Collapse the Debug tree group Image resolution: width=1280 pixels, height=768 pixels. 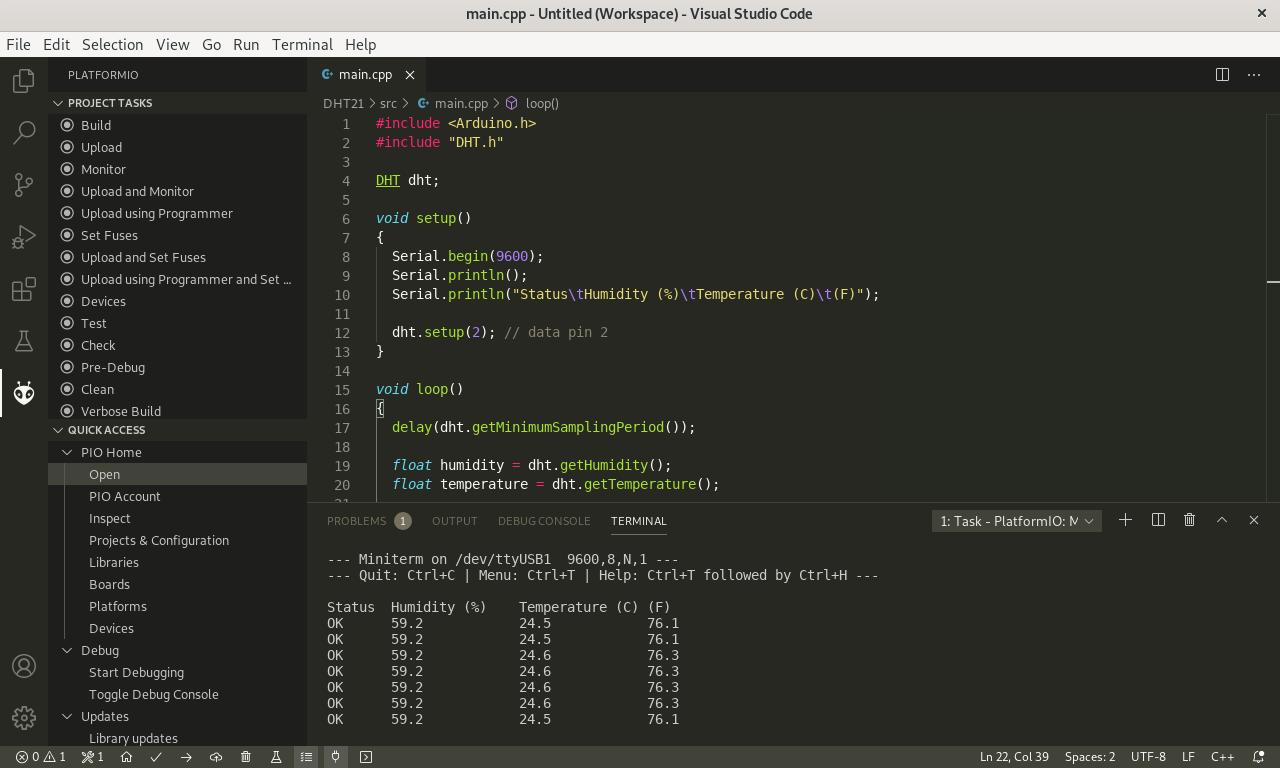[67, 650]
